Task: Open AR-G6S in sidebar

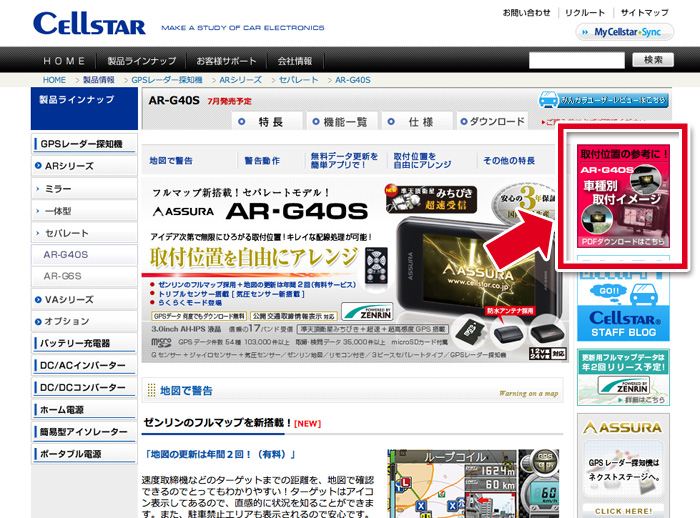Action: [84, 276]
